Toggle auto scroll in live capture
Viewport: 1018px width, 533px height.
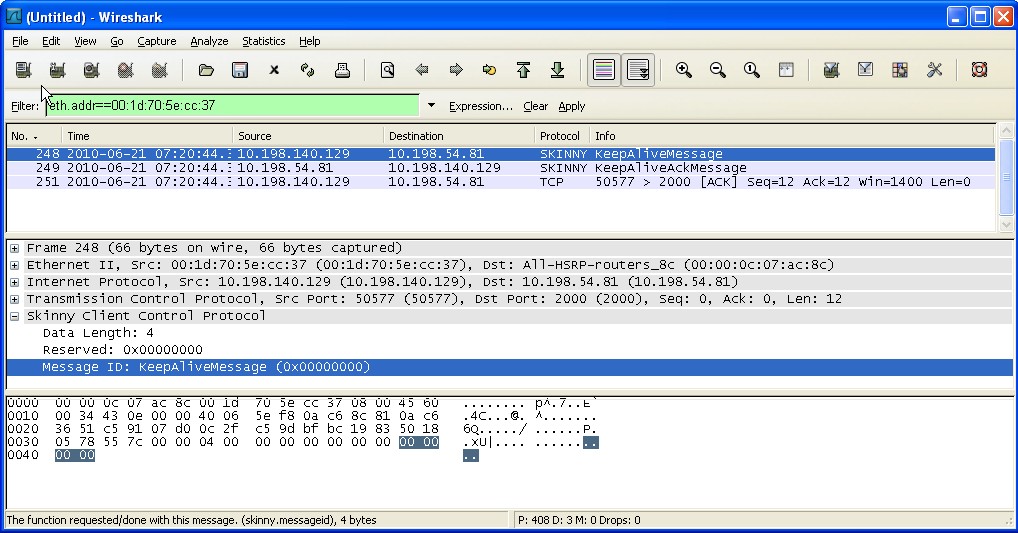coord(638,70)
